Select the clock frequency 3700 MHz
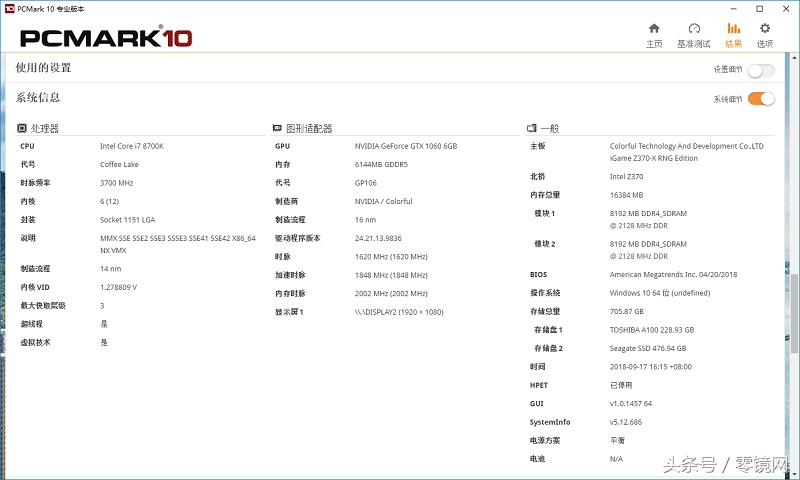 tap(116, 183)
